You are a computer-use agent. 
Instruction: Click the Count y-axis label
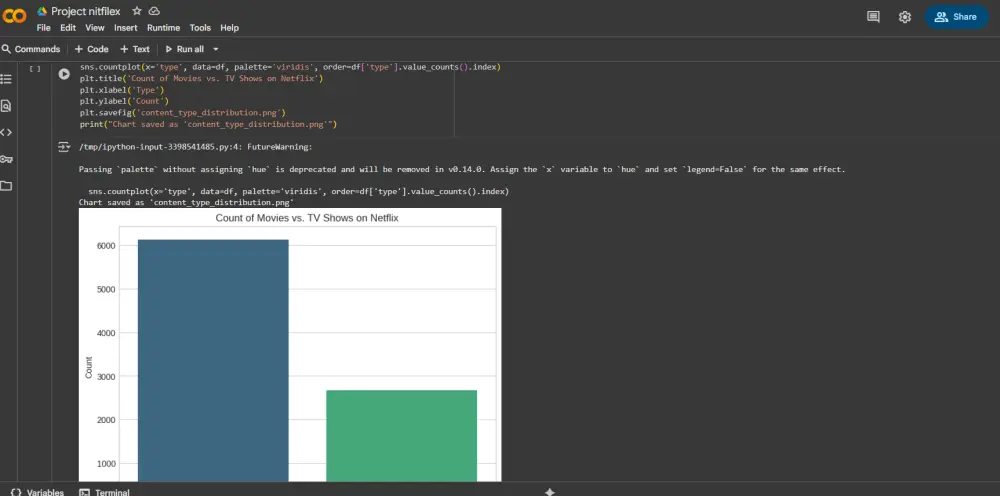point(89,367)
